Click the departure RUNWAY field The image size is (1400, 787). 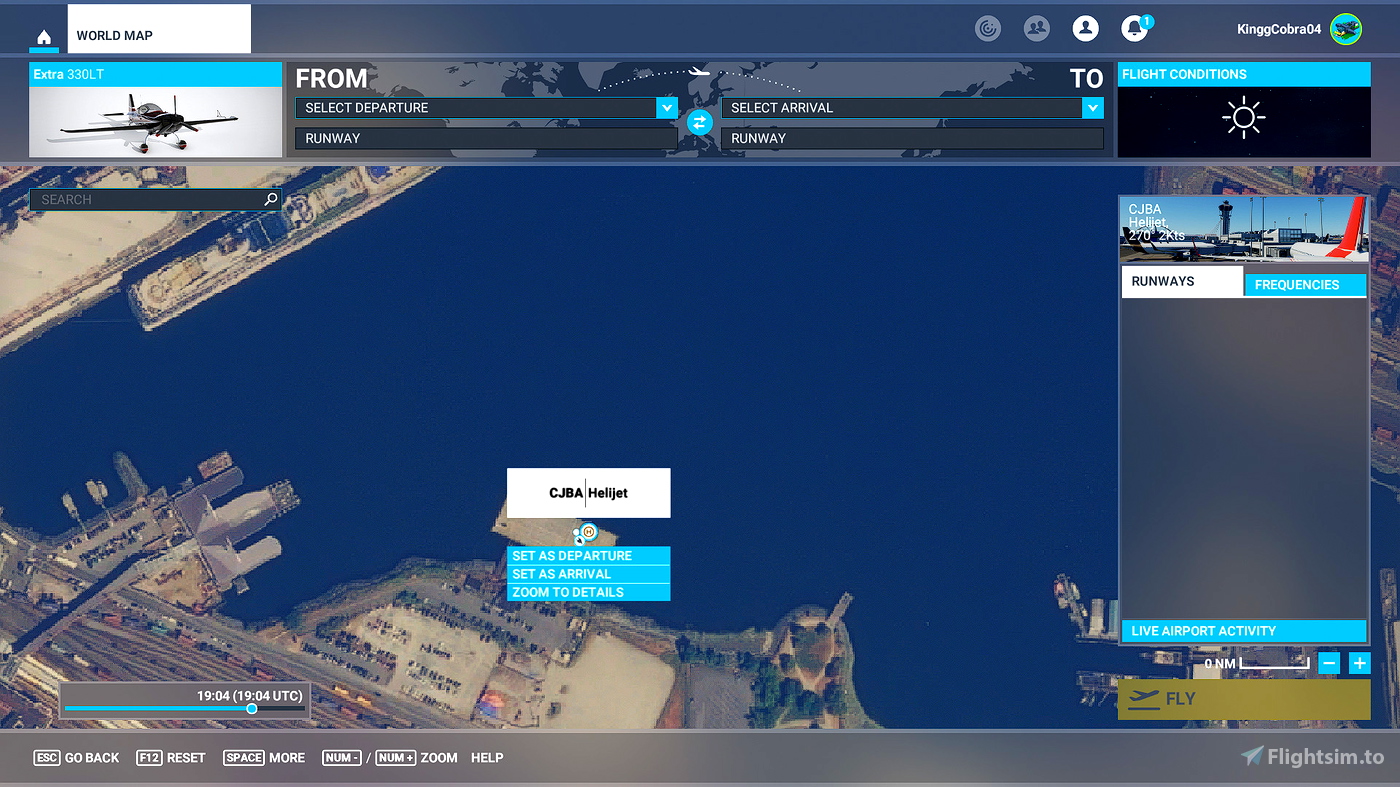(x=486, y=139)
